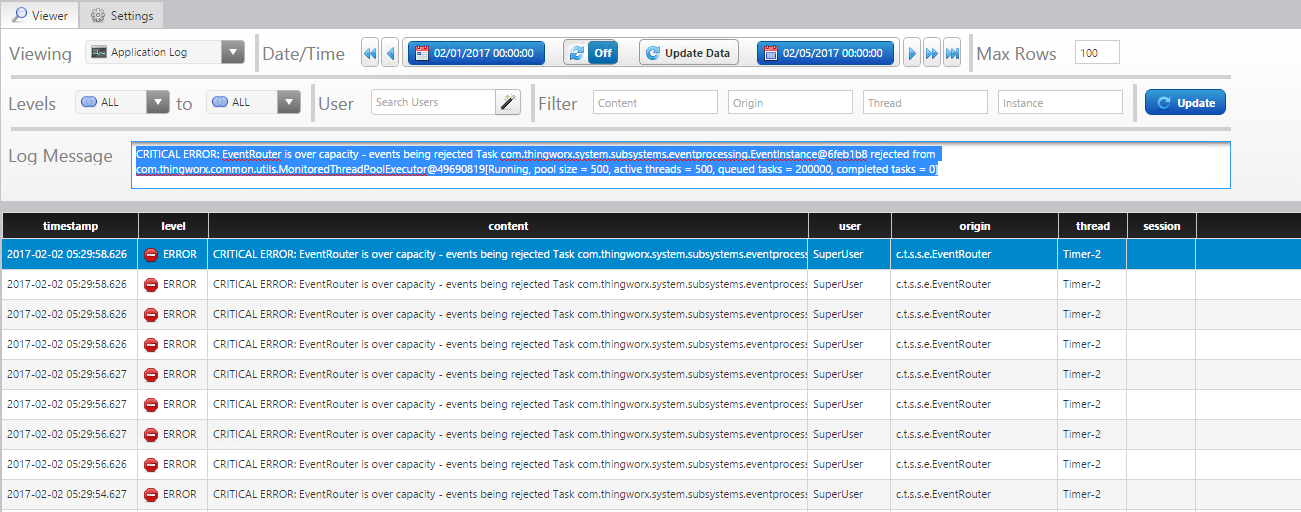The height and width of the screenshot is (512, 1301).
Task: Pick end date 02/05/2017 field
Action: (x=825, y=53)
